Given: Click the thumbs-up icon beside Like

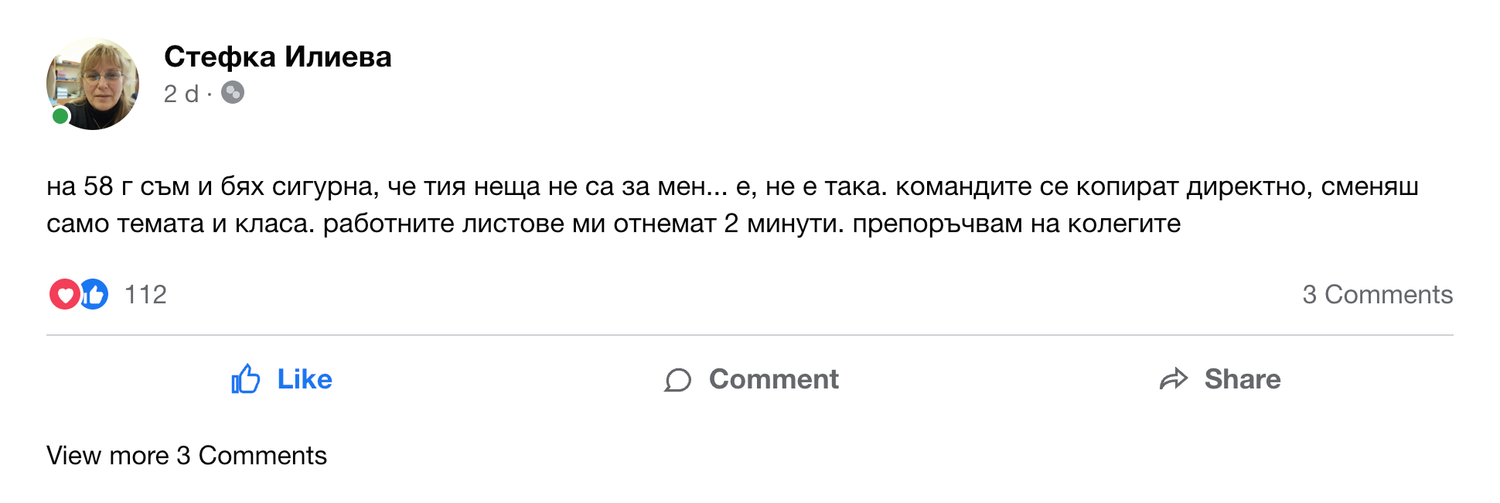Looking at the screenshot, I should [x=246, y=379].
